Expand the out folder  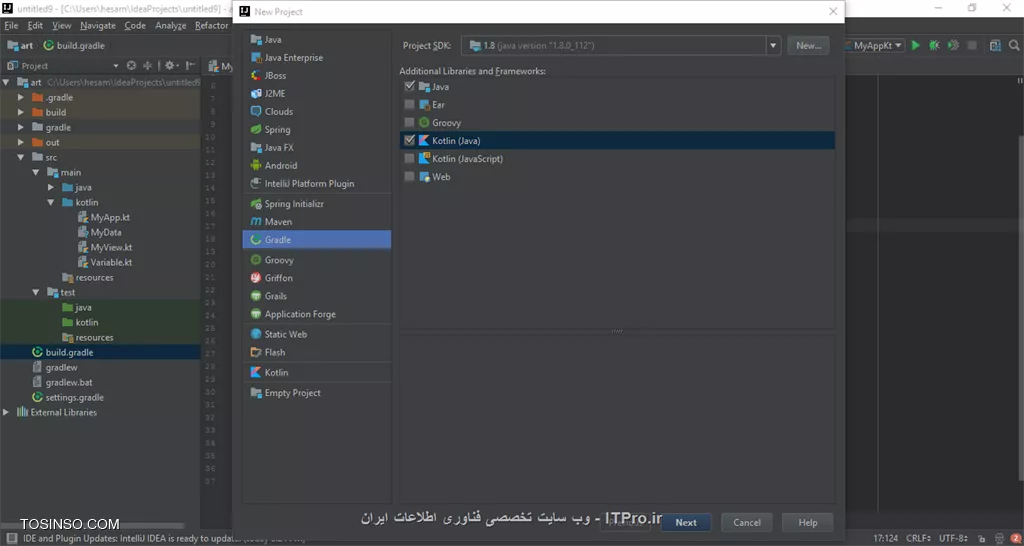pyautogui.click(x=21, y=142)
